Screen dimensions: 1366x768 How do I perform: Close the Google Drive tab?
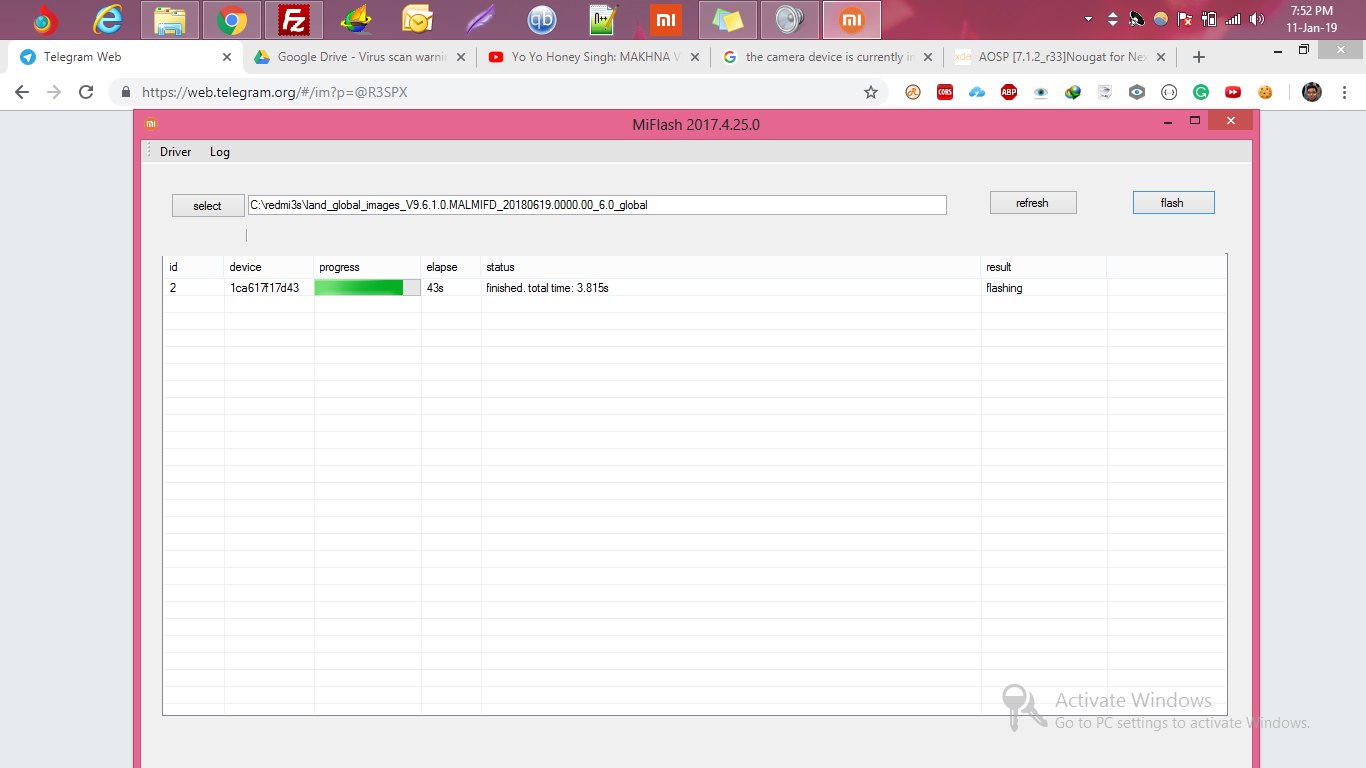pyautogui.click(x=461, y=57)
